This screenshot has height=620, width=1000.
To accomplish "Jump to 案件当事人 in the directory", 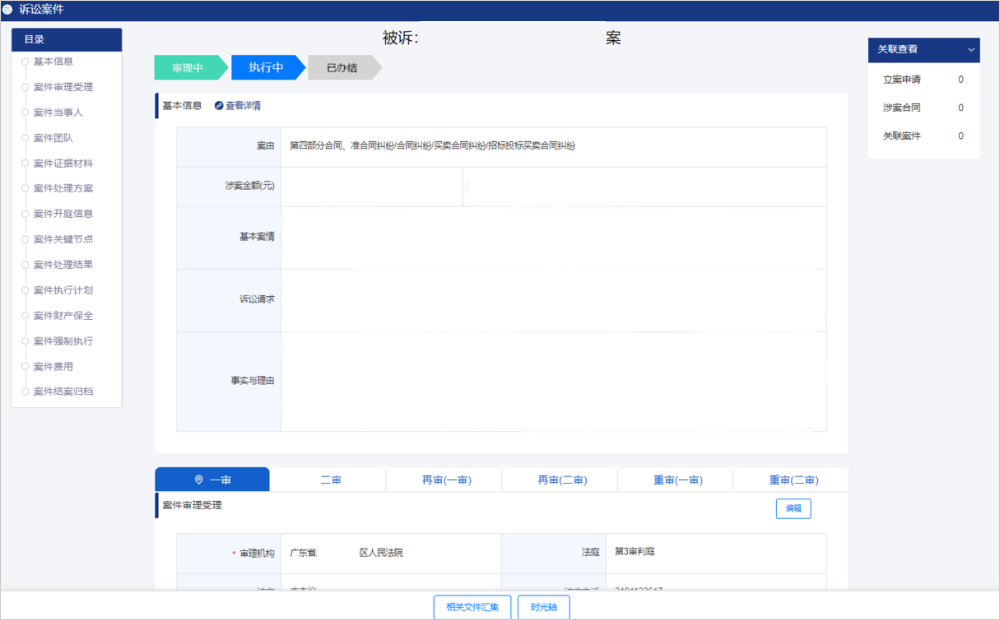I will (x=58, y=112).
